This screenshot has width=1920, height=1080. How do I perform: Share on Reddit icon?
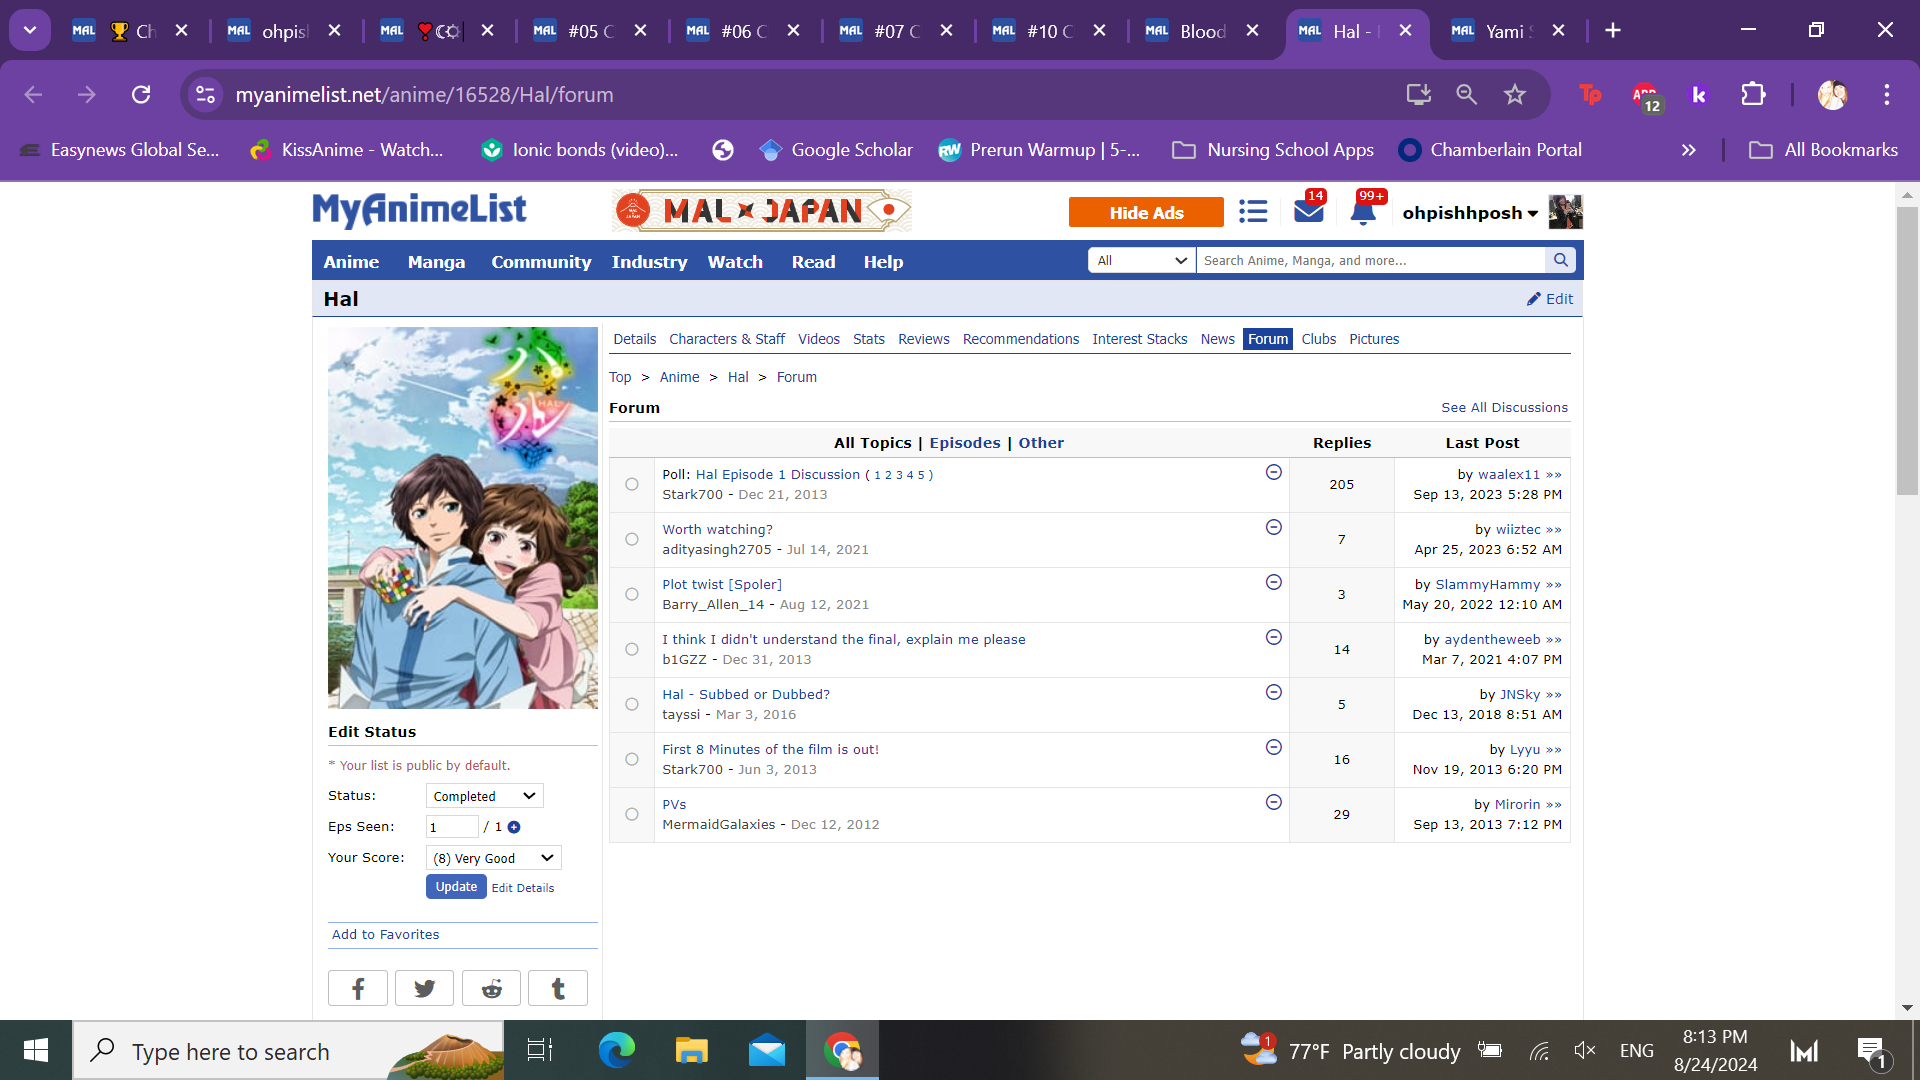tap(491, 988)
